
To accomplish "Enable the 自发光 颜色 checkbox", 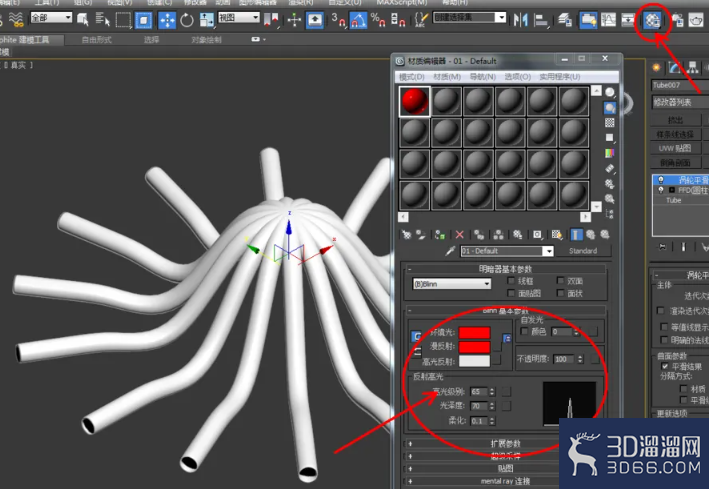I will pyautogui.click(x=525, y=332).
